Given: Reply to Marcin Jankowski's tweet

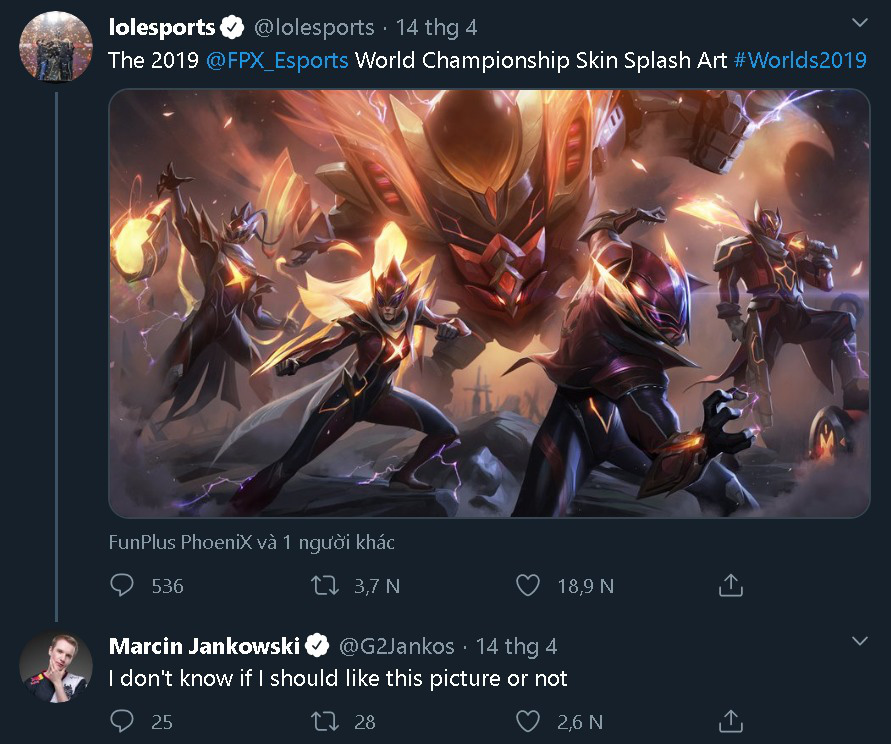Looking at the screenshot, I should coord(122,721).
